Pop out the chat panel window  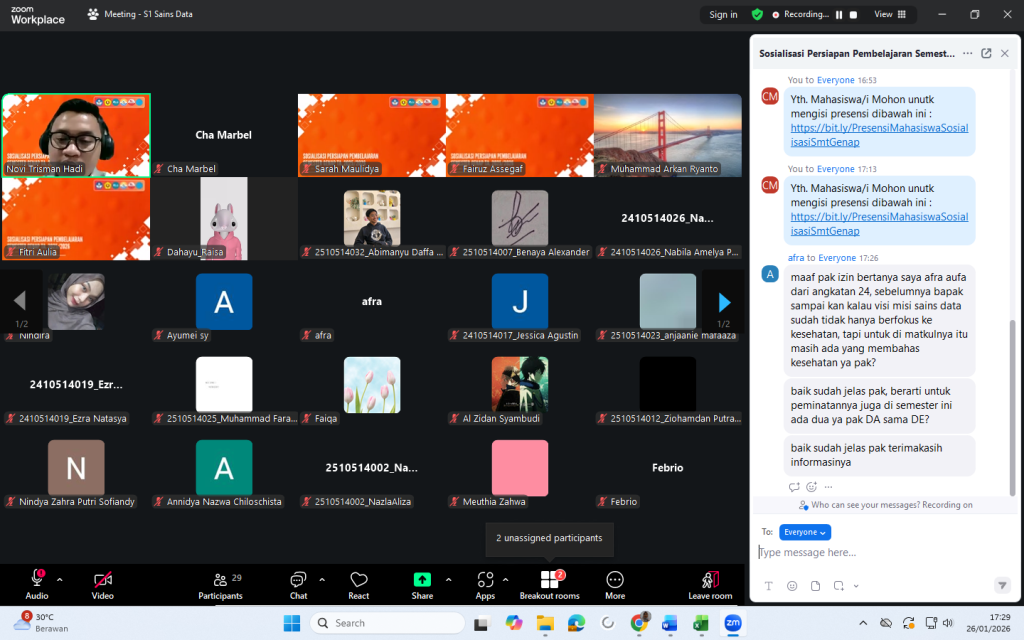(986, 53)
